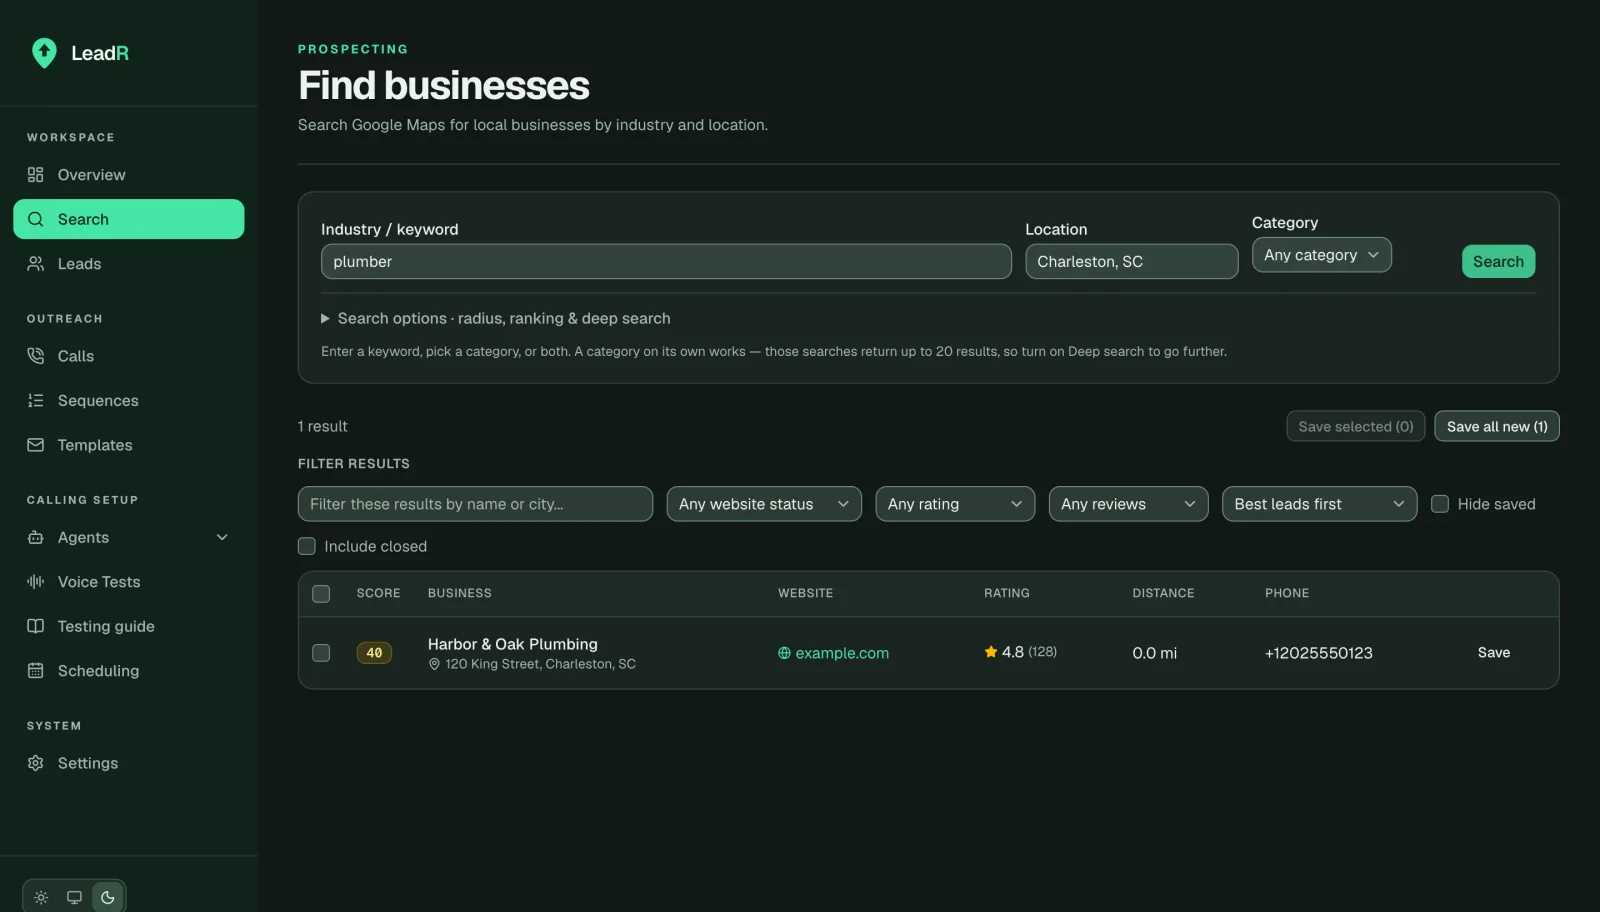Click the Overview grid icon in sidebar
The height and width of the screenshot is (912, 1600).
pyautogui.click(x=36, y=175)
